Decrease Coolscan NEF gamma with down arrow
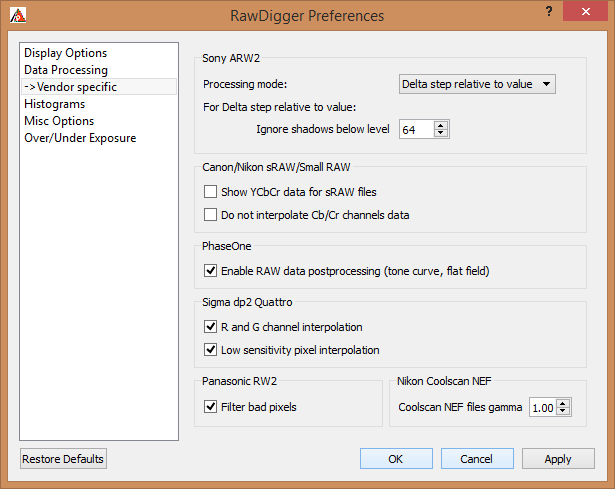 tap(563, 411)
